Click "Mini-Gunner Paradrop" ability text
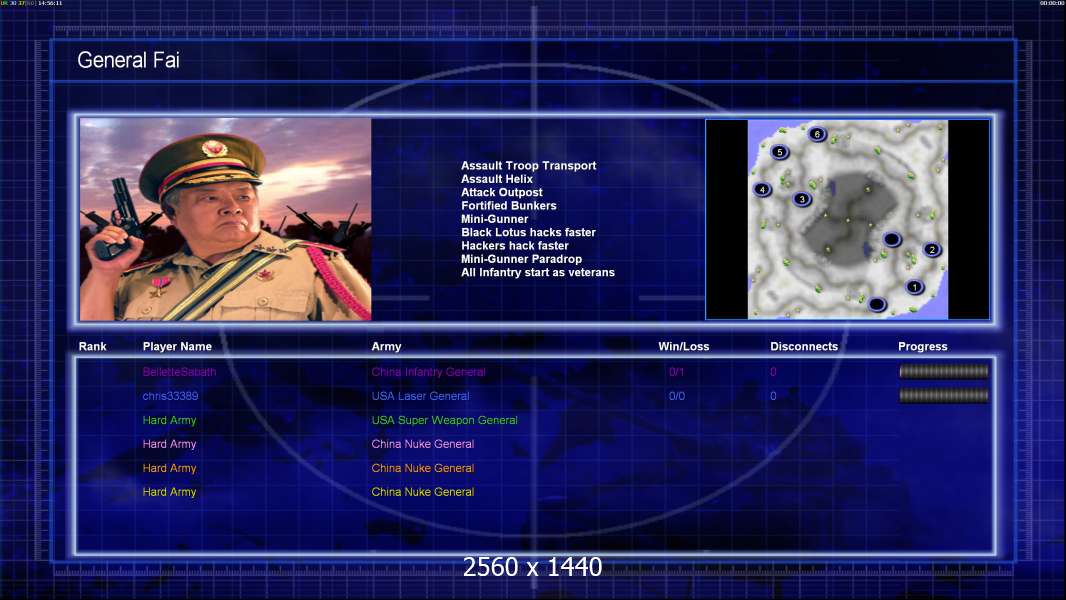 (521, 259)
